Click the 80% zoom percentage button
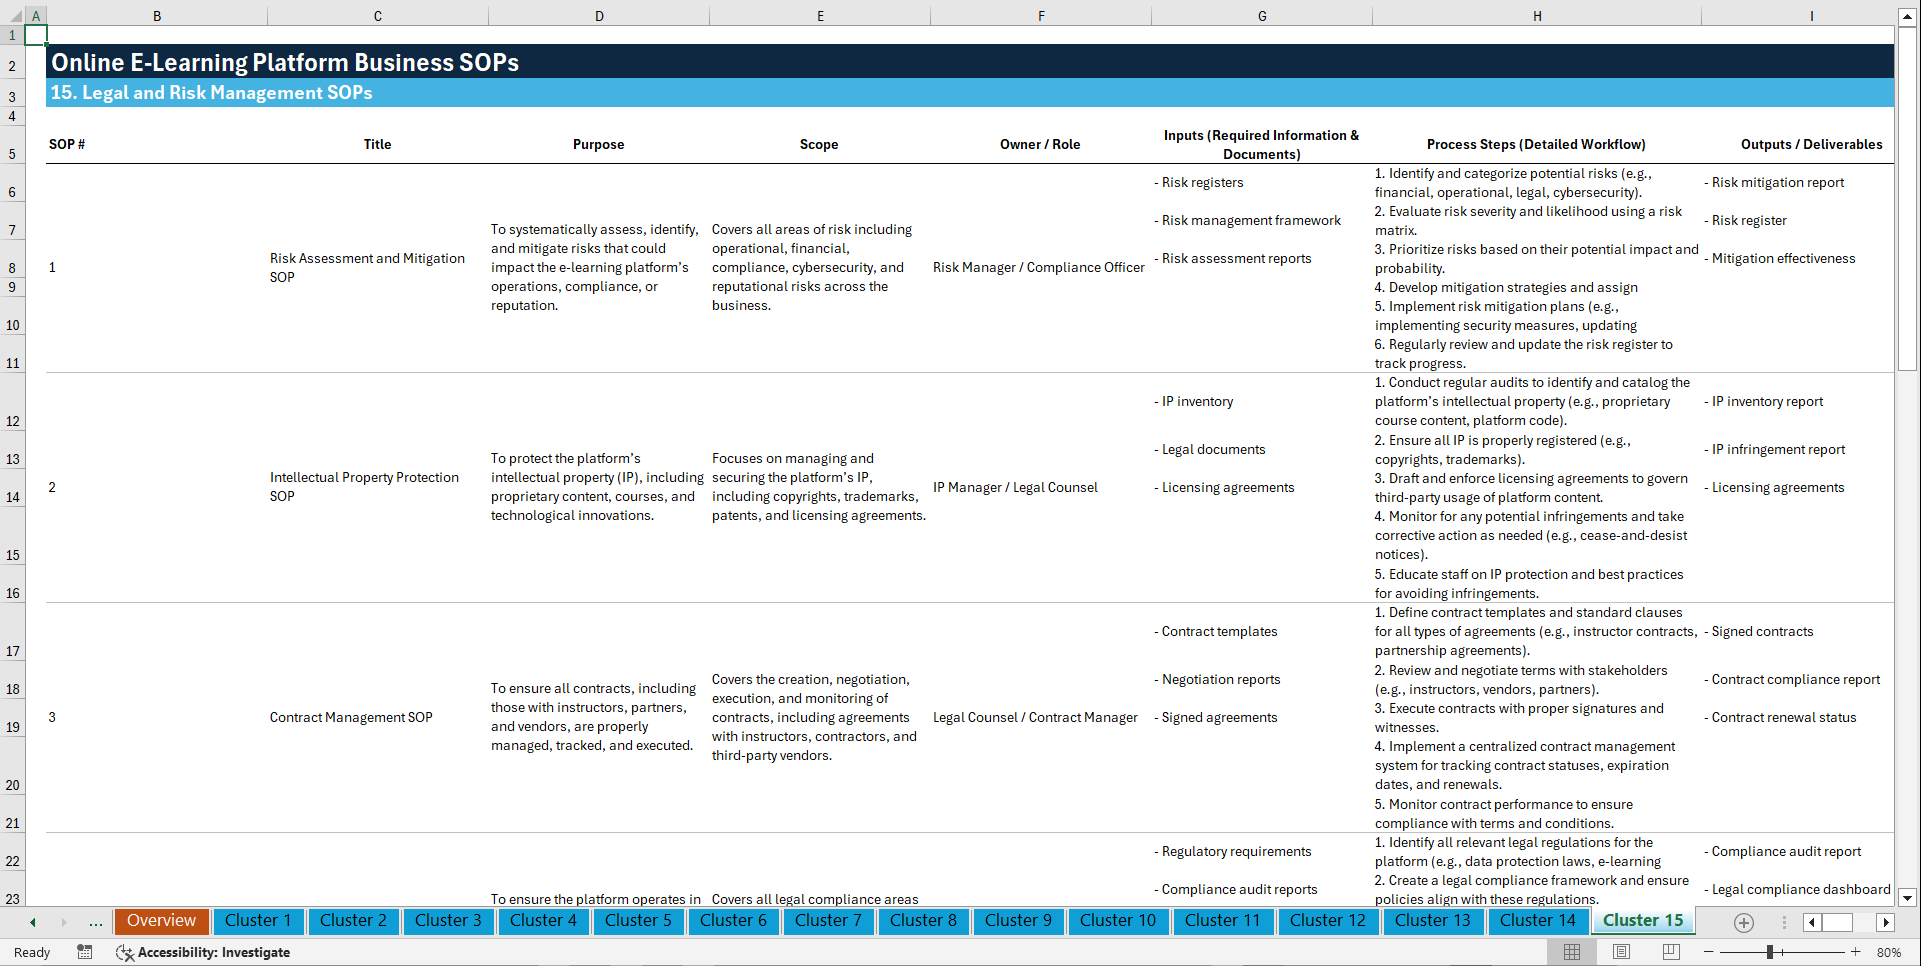 pyautogui.click(x=1888, y=952)
